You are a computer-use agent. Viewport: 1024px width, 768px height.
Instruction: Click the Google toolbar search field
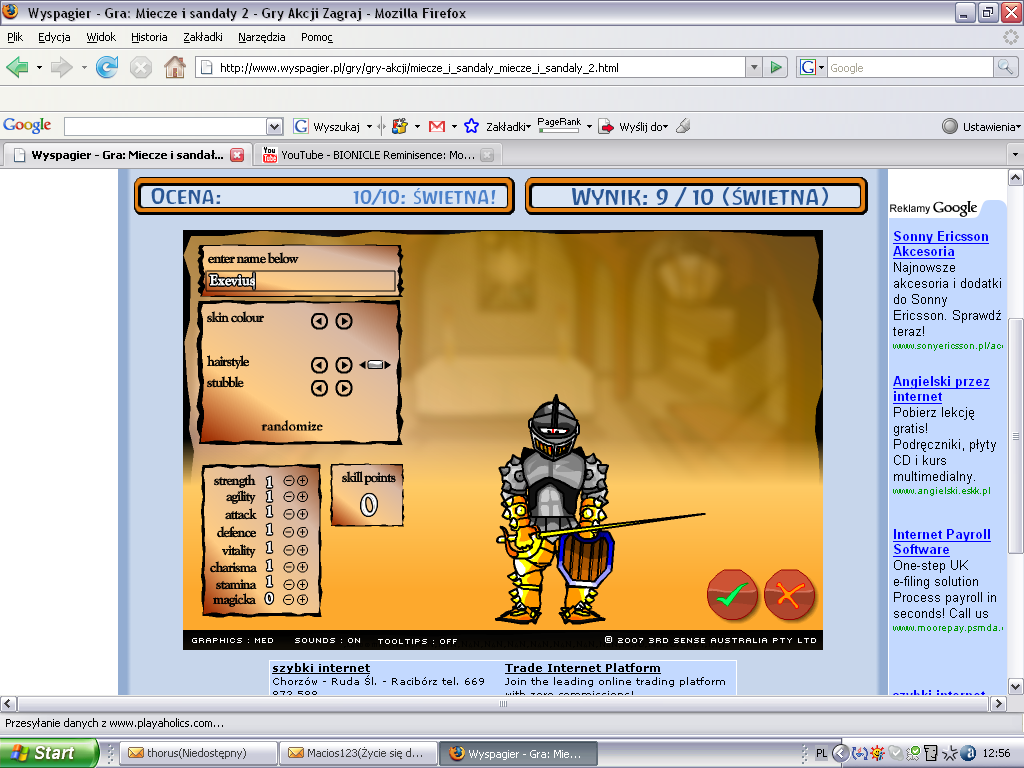tap(166, 127)
